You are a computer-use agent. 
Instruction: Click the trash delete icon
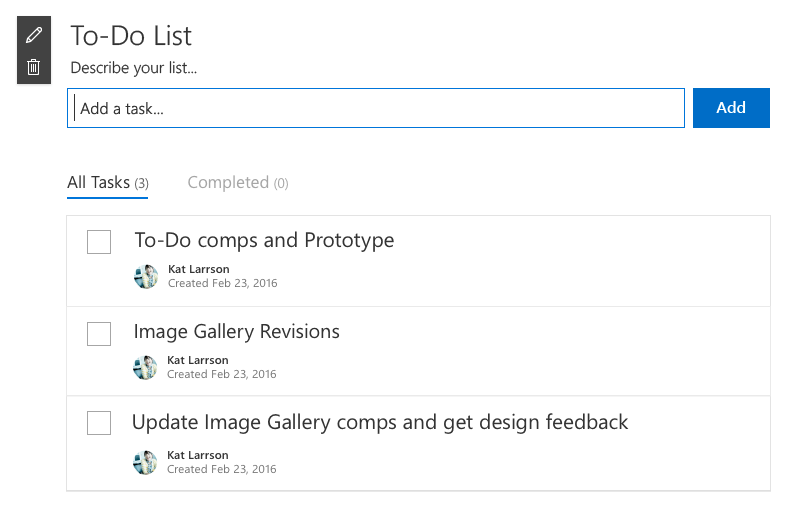click(34, 67)
